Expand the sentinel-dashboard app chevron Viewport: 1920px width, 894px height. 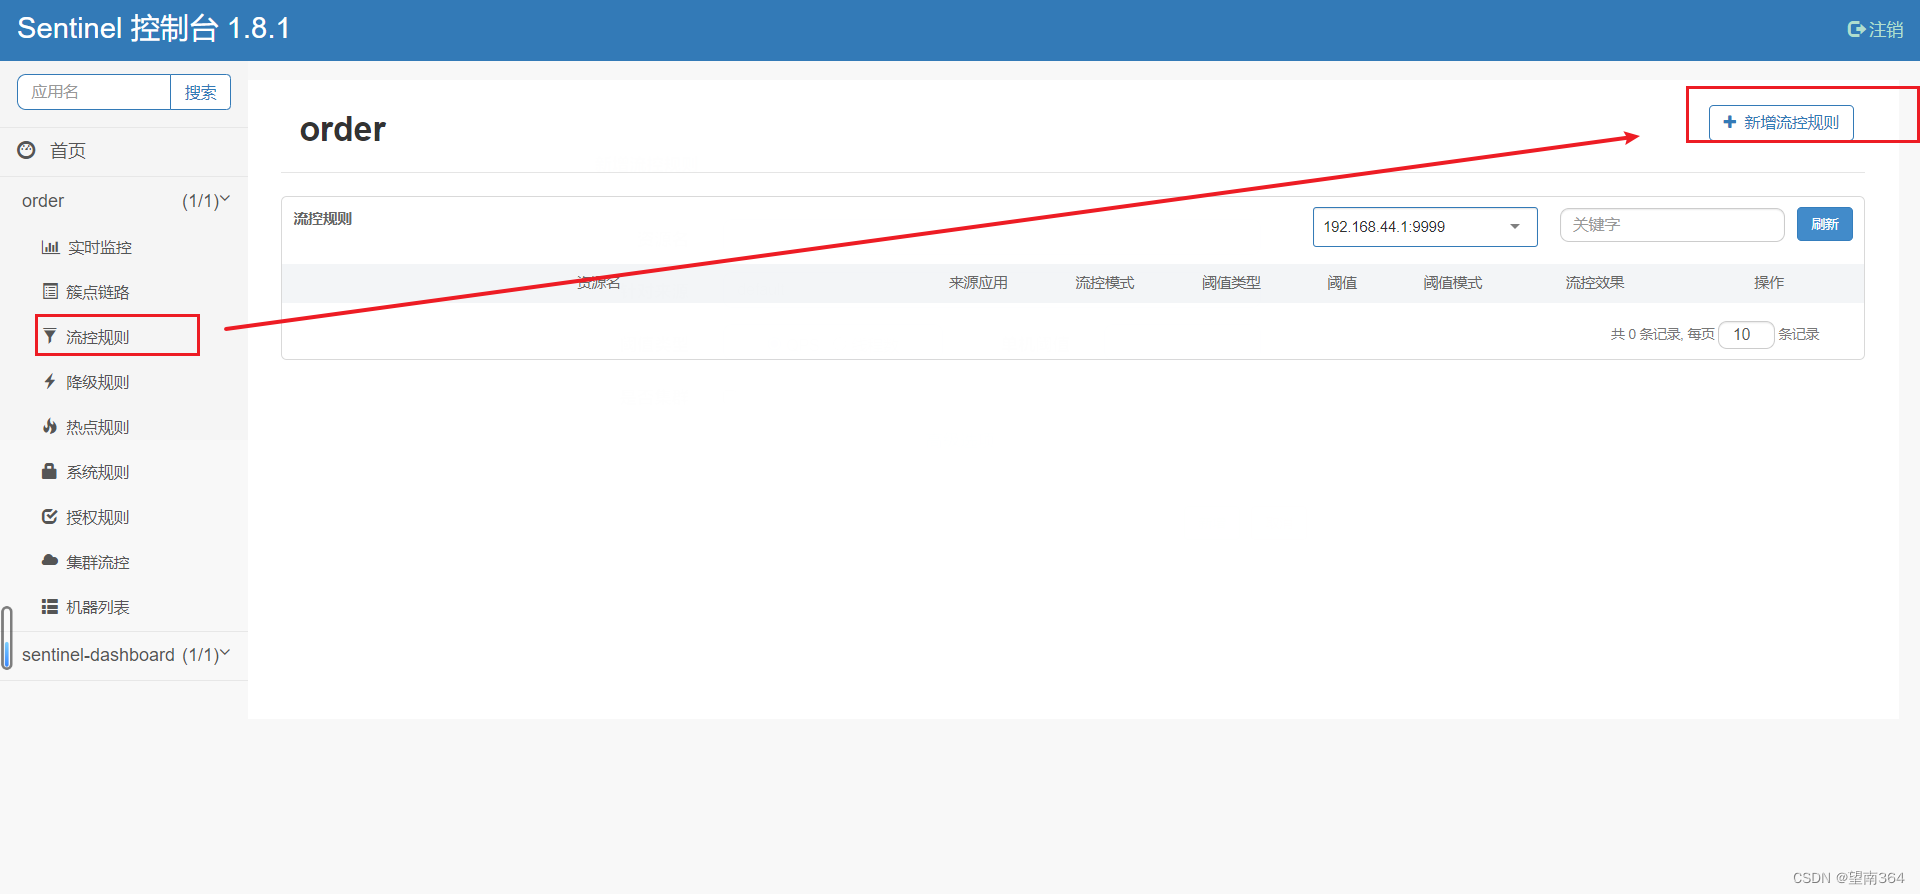coord(225,653)
